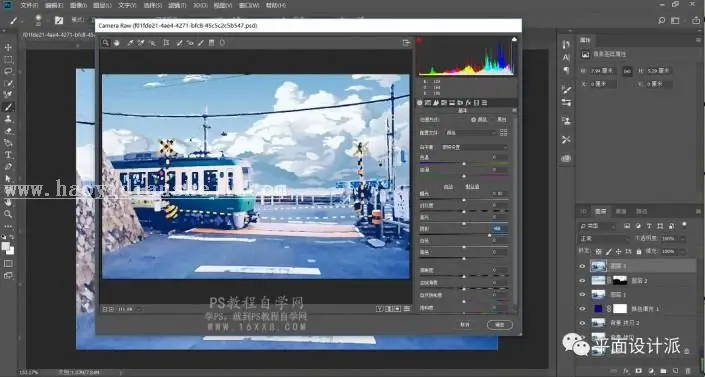The width and height of the screenshot is (705, 377).
Task: Open the layer opacity dropdown arrow
Action: pos(683,238)
